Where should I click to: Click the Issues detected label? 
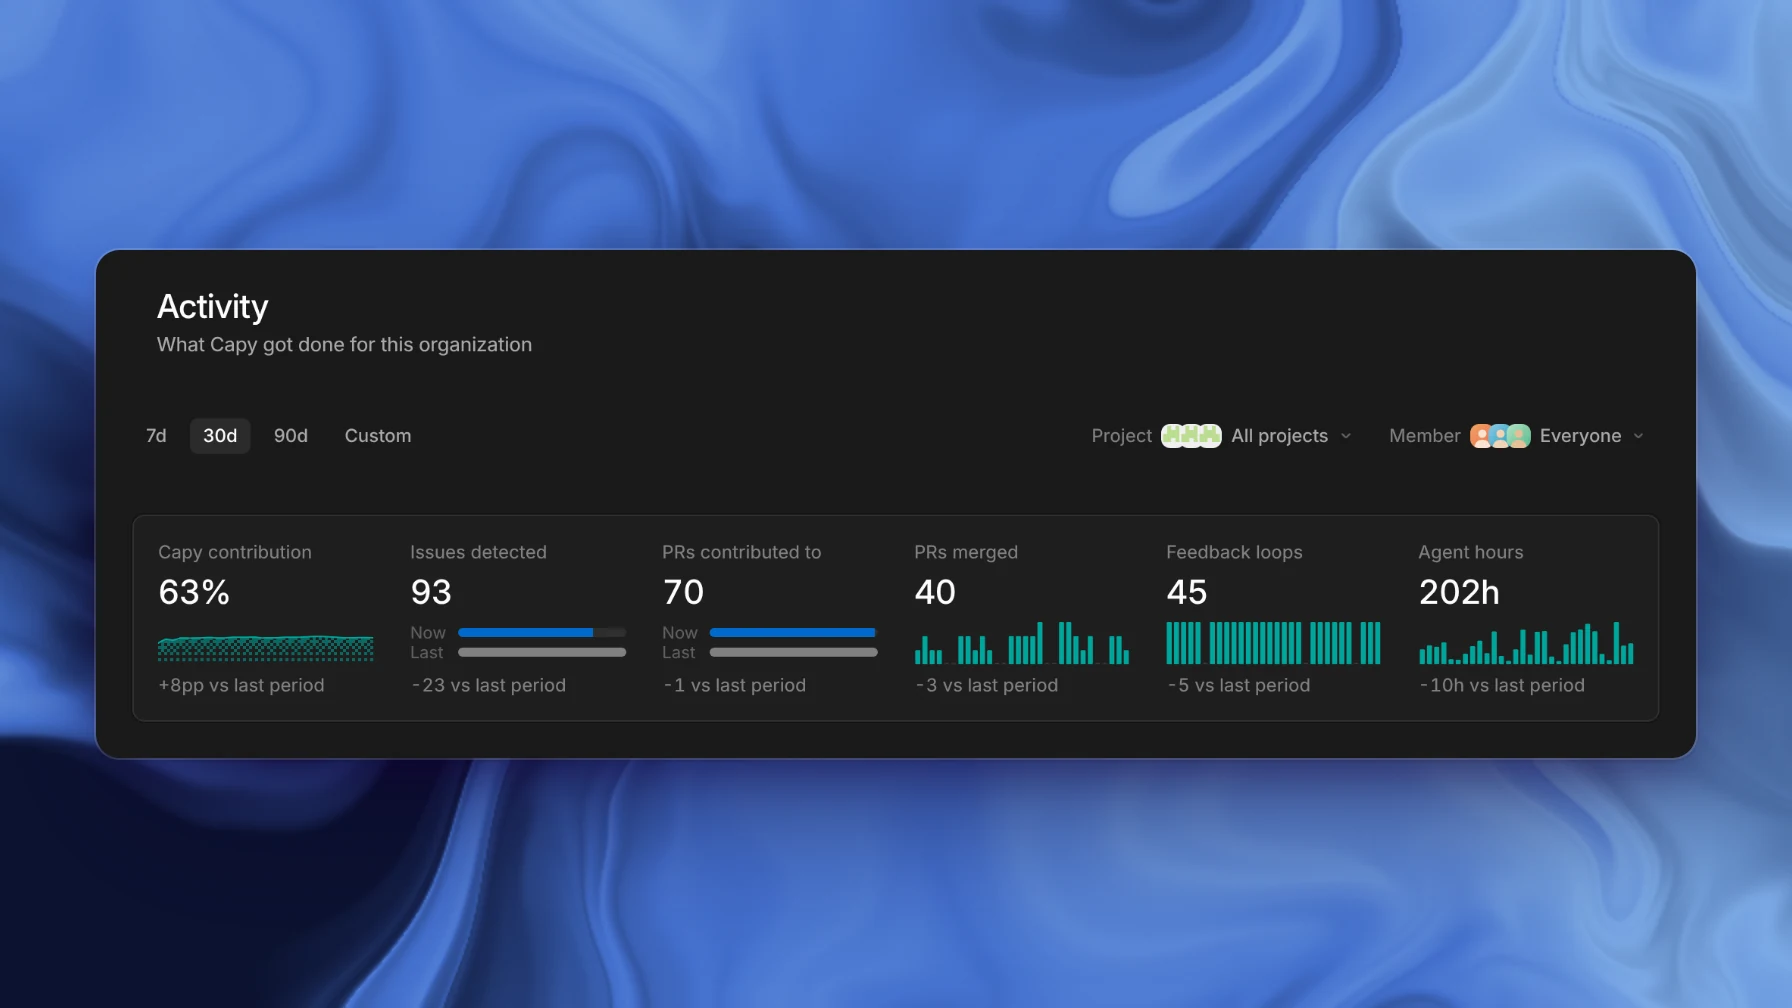click(x=478, y=552)
